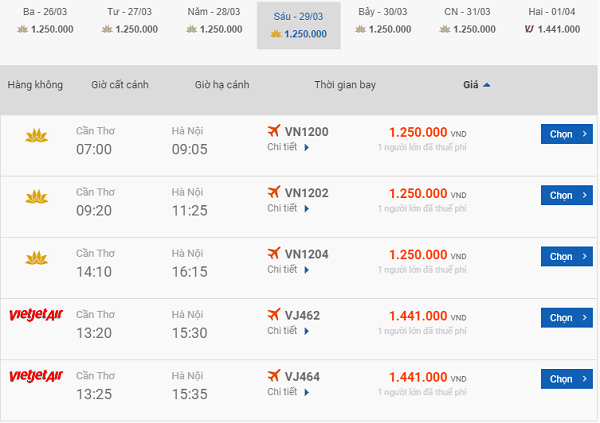Choose flight VN1200 with Chọn button
This screenshot has width=600, height=423.
point(567,134)
